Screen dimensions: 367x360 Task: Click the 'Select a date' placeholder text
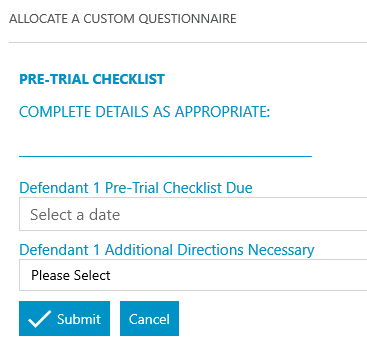75,214
